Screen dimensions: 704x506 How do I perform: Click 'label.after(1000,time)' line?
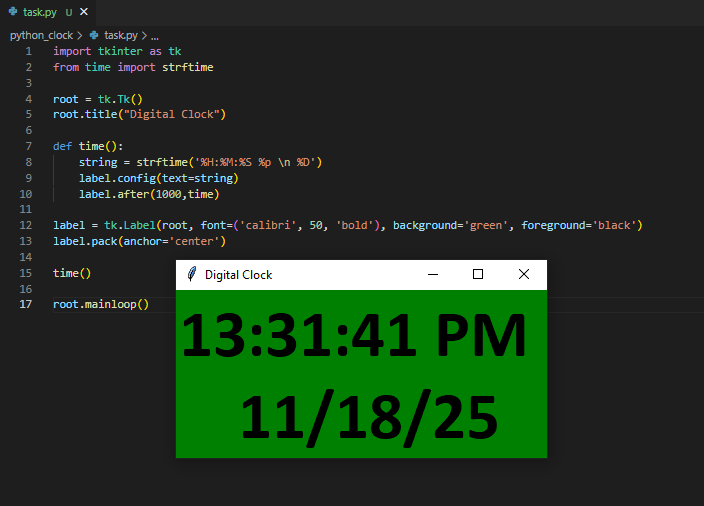coord(149,194)
